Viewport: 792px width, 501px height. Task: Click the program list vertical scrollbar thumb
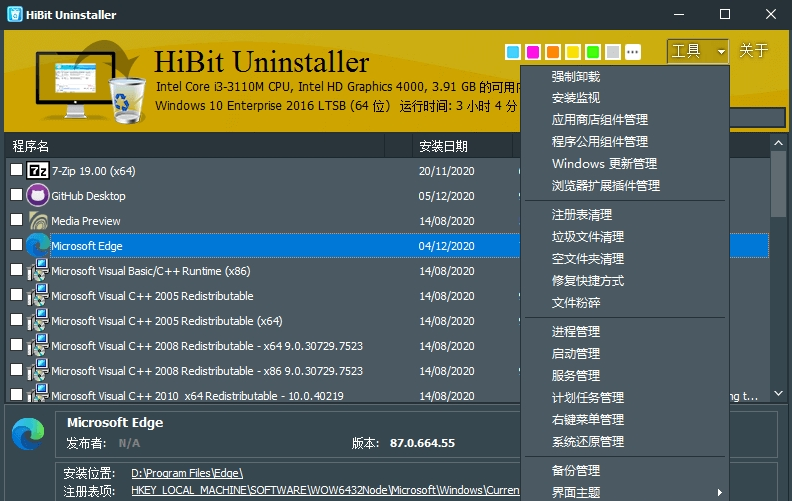[x=778, y=184]
